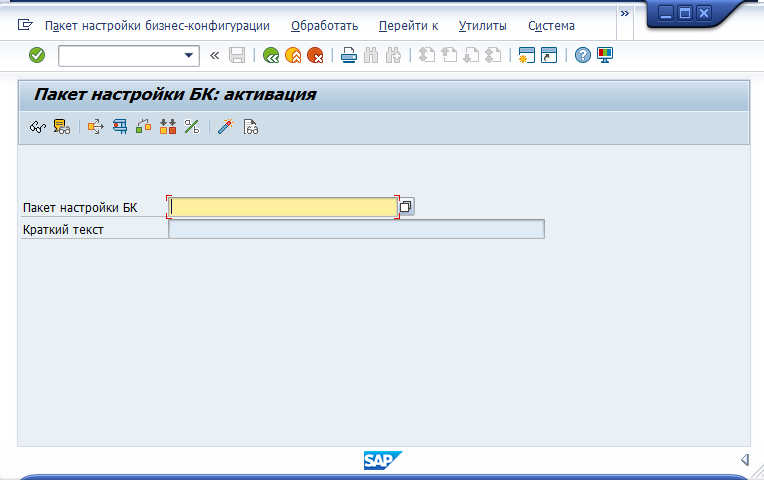Screen dimensions: 764x480
Task: Click the Create new session icon
Action: (527, 56)
